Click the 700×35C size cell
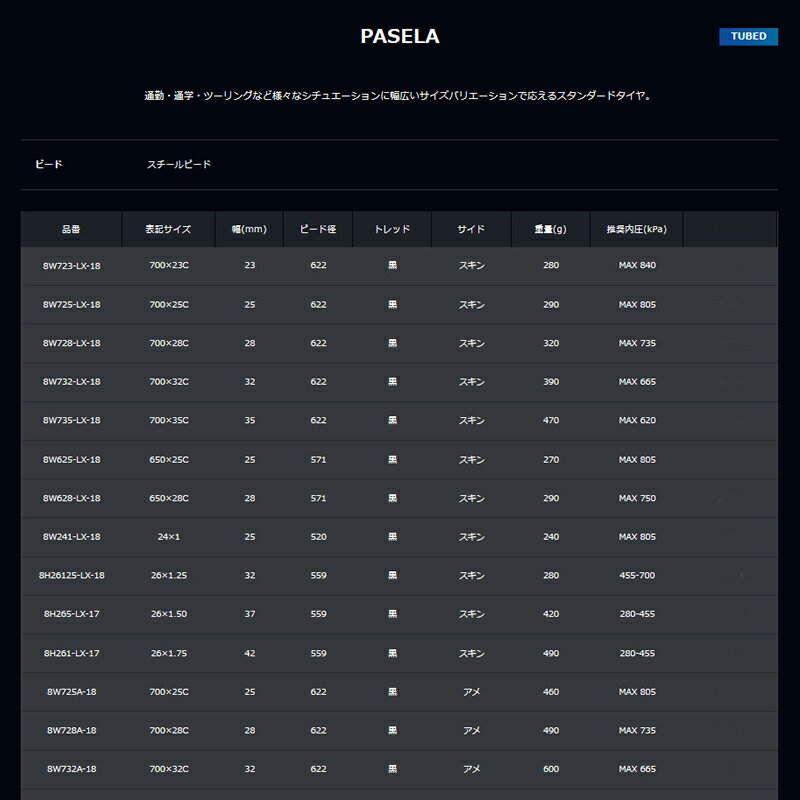 point(169,420)
